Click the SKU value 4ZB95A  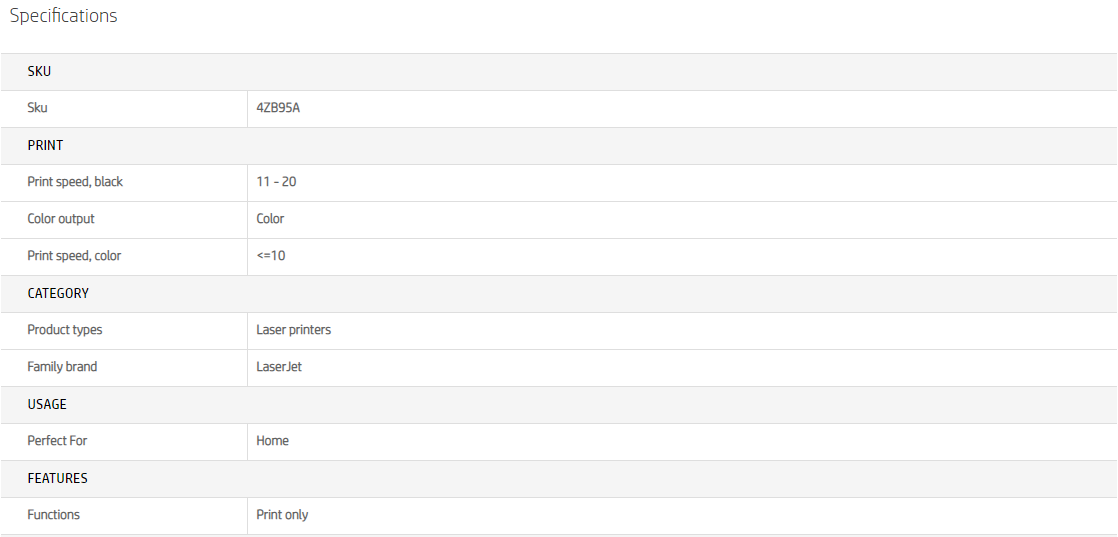click(x=278, y=108)
